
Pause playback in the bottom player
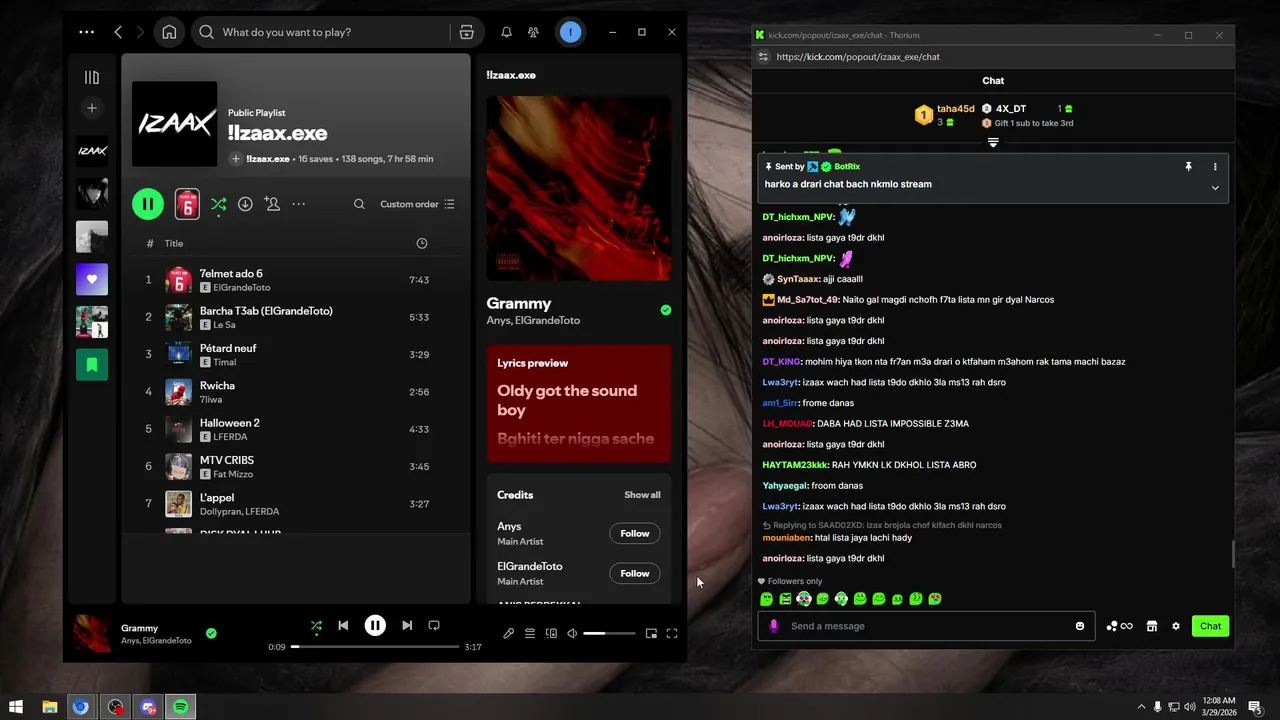pyautogui.click(x=375, y=625)
